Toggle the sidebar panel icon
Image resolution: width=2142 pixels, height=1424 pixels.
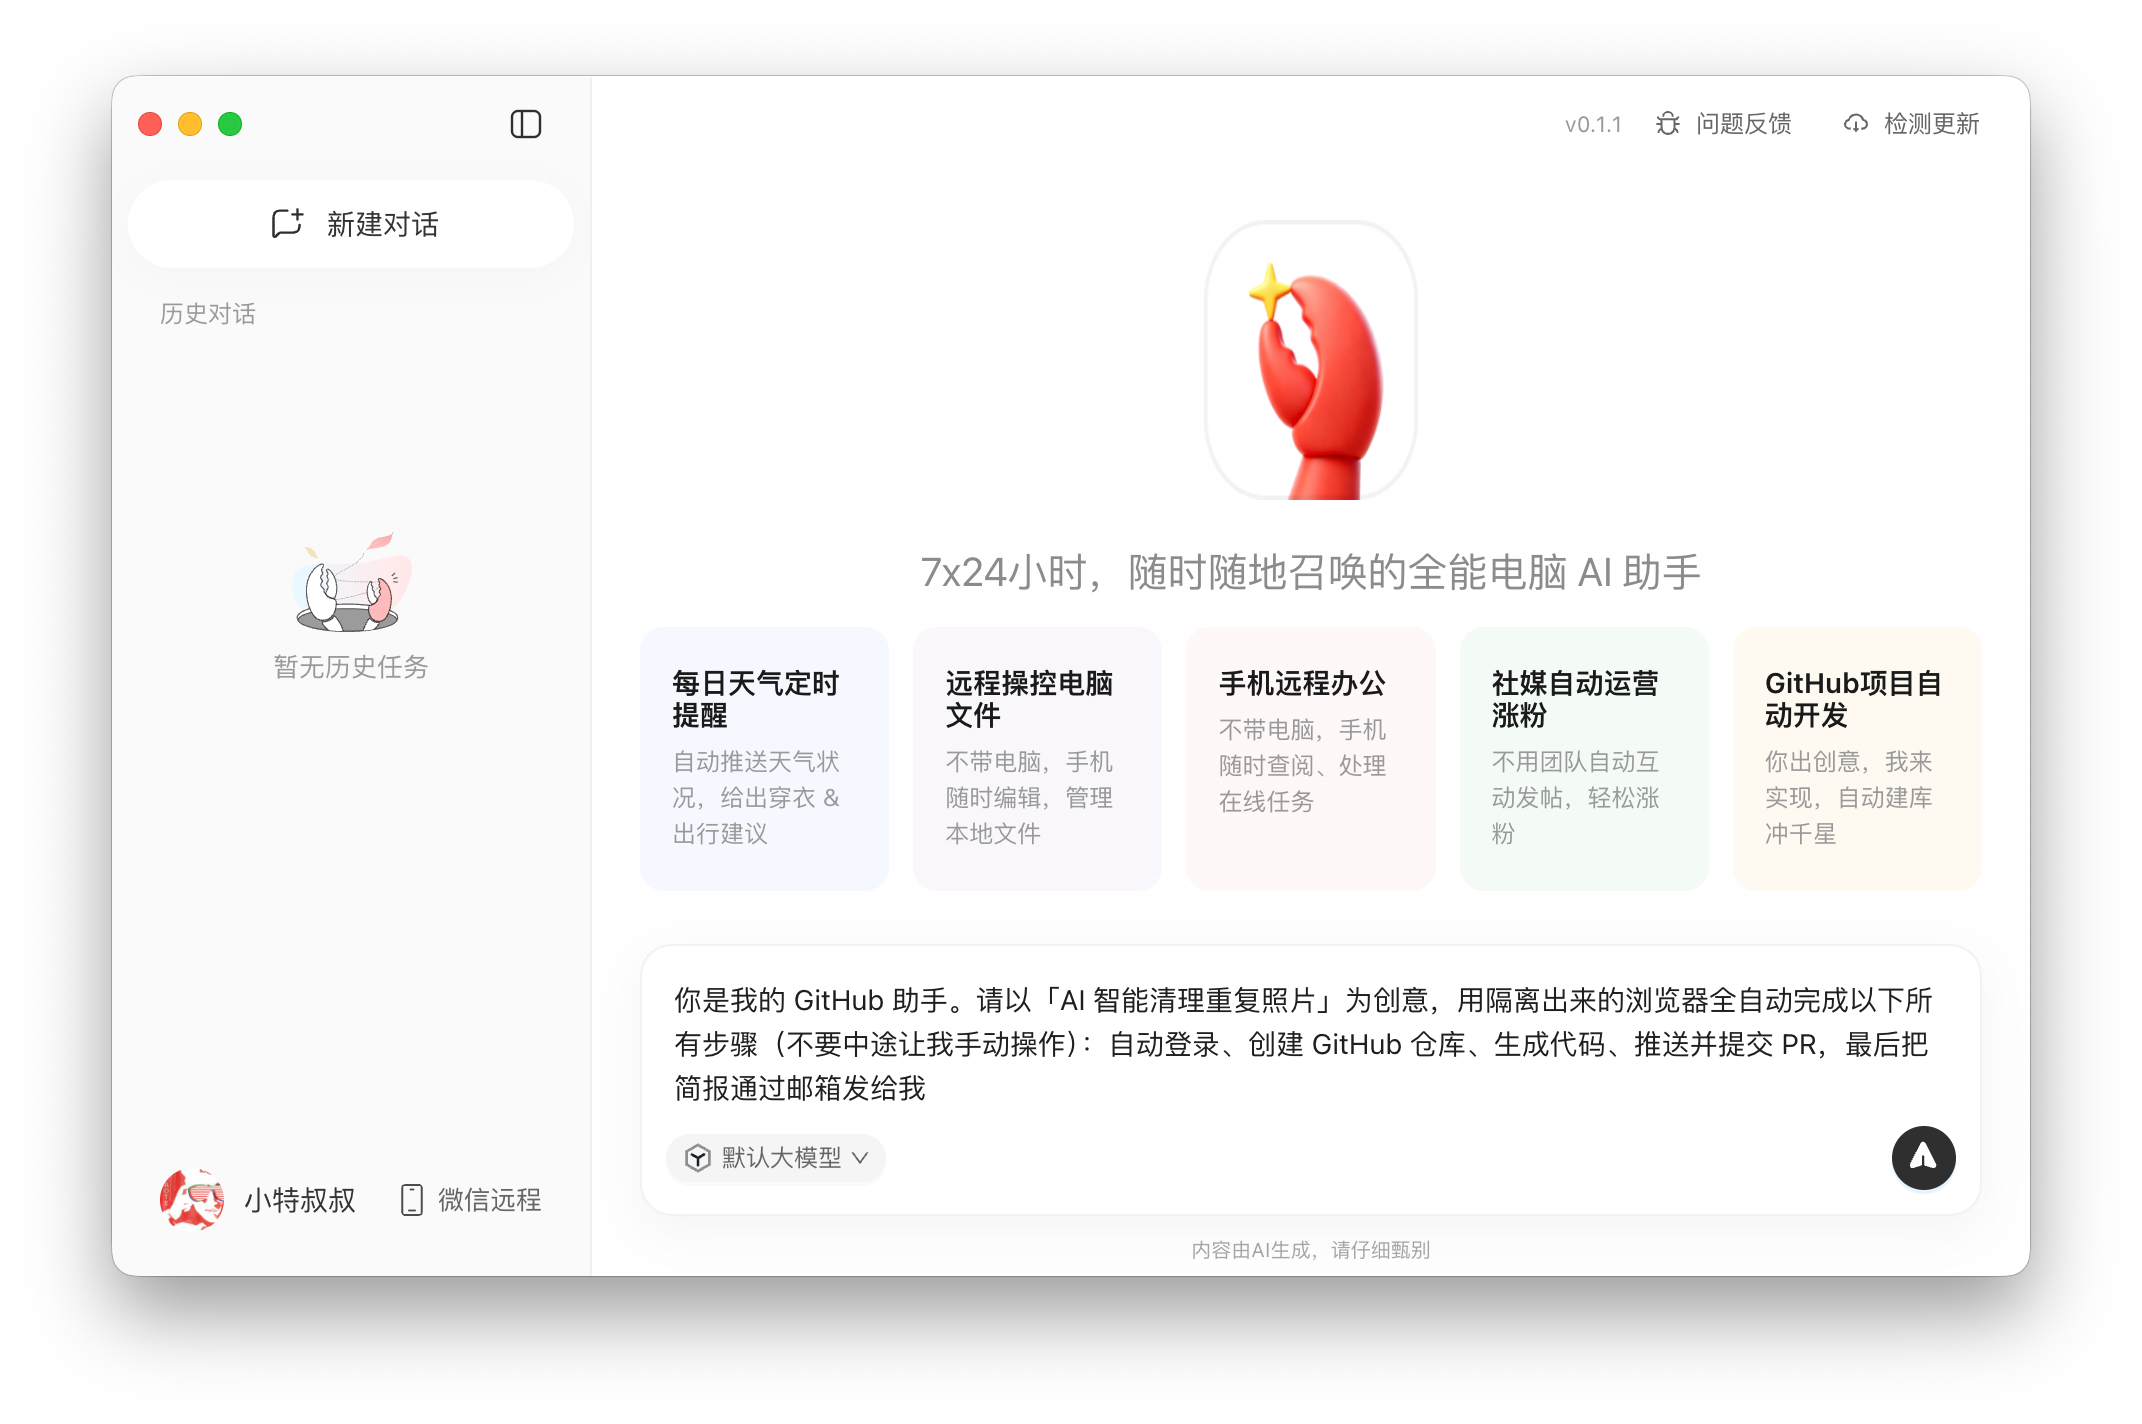[x=525, y=124]
